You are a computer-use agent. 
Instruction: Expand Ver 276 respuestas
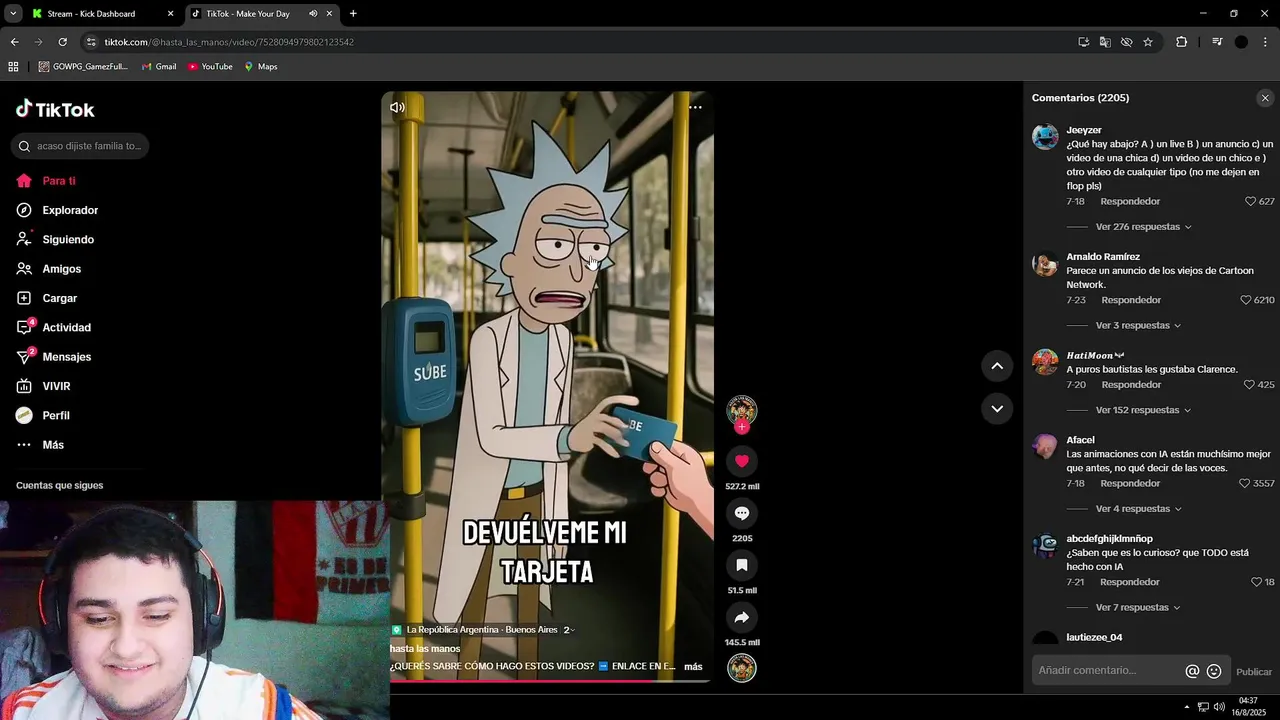coord(1143,227)
